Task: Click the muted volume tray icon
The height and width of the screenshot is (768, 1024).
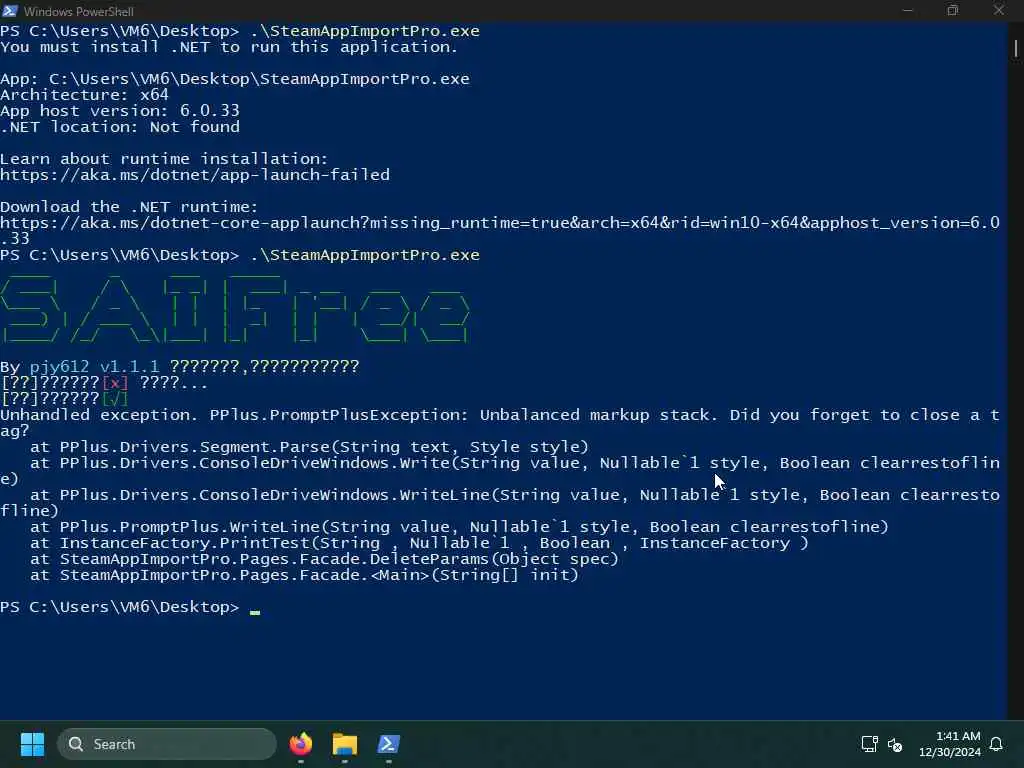Action: 895,744
